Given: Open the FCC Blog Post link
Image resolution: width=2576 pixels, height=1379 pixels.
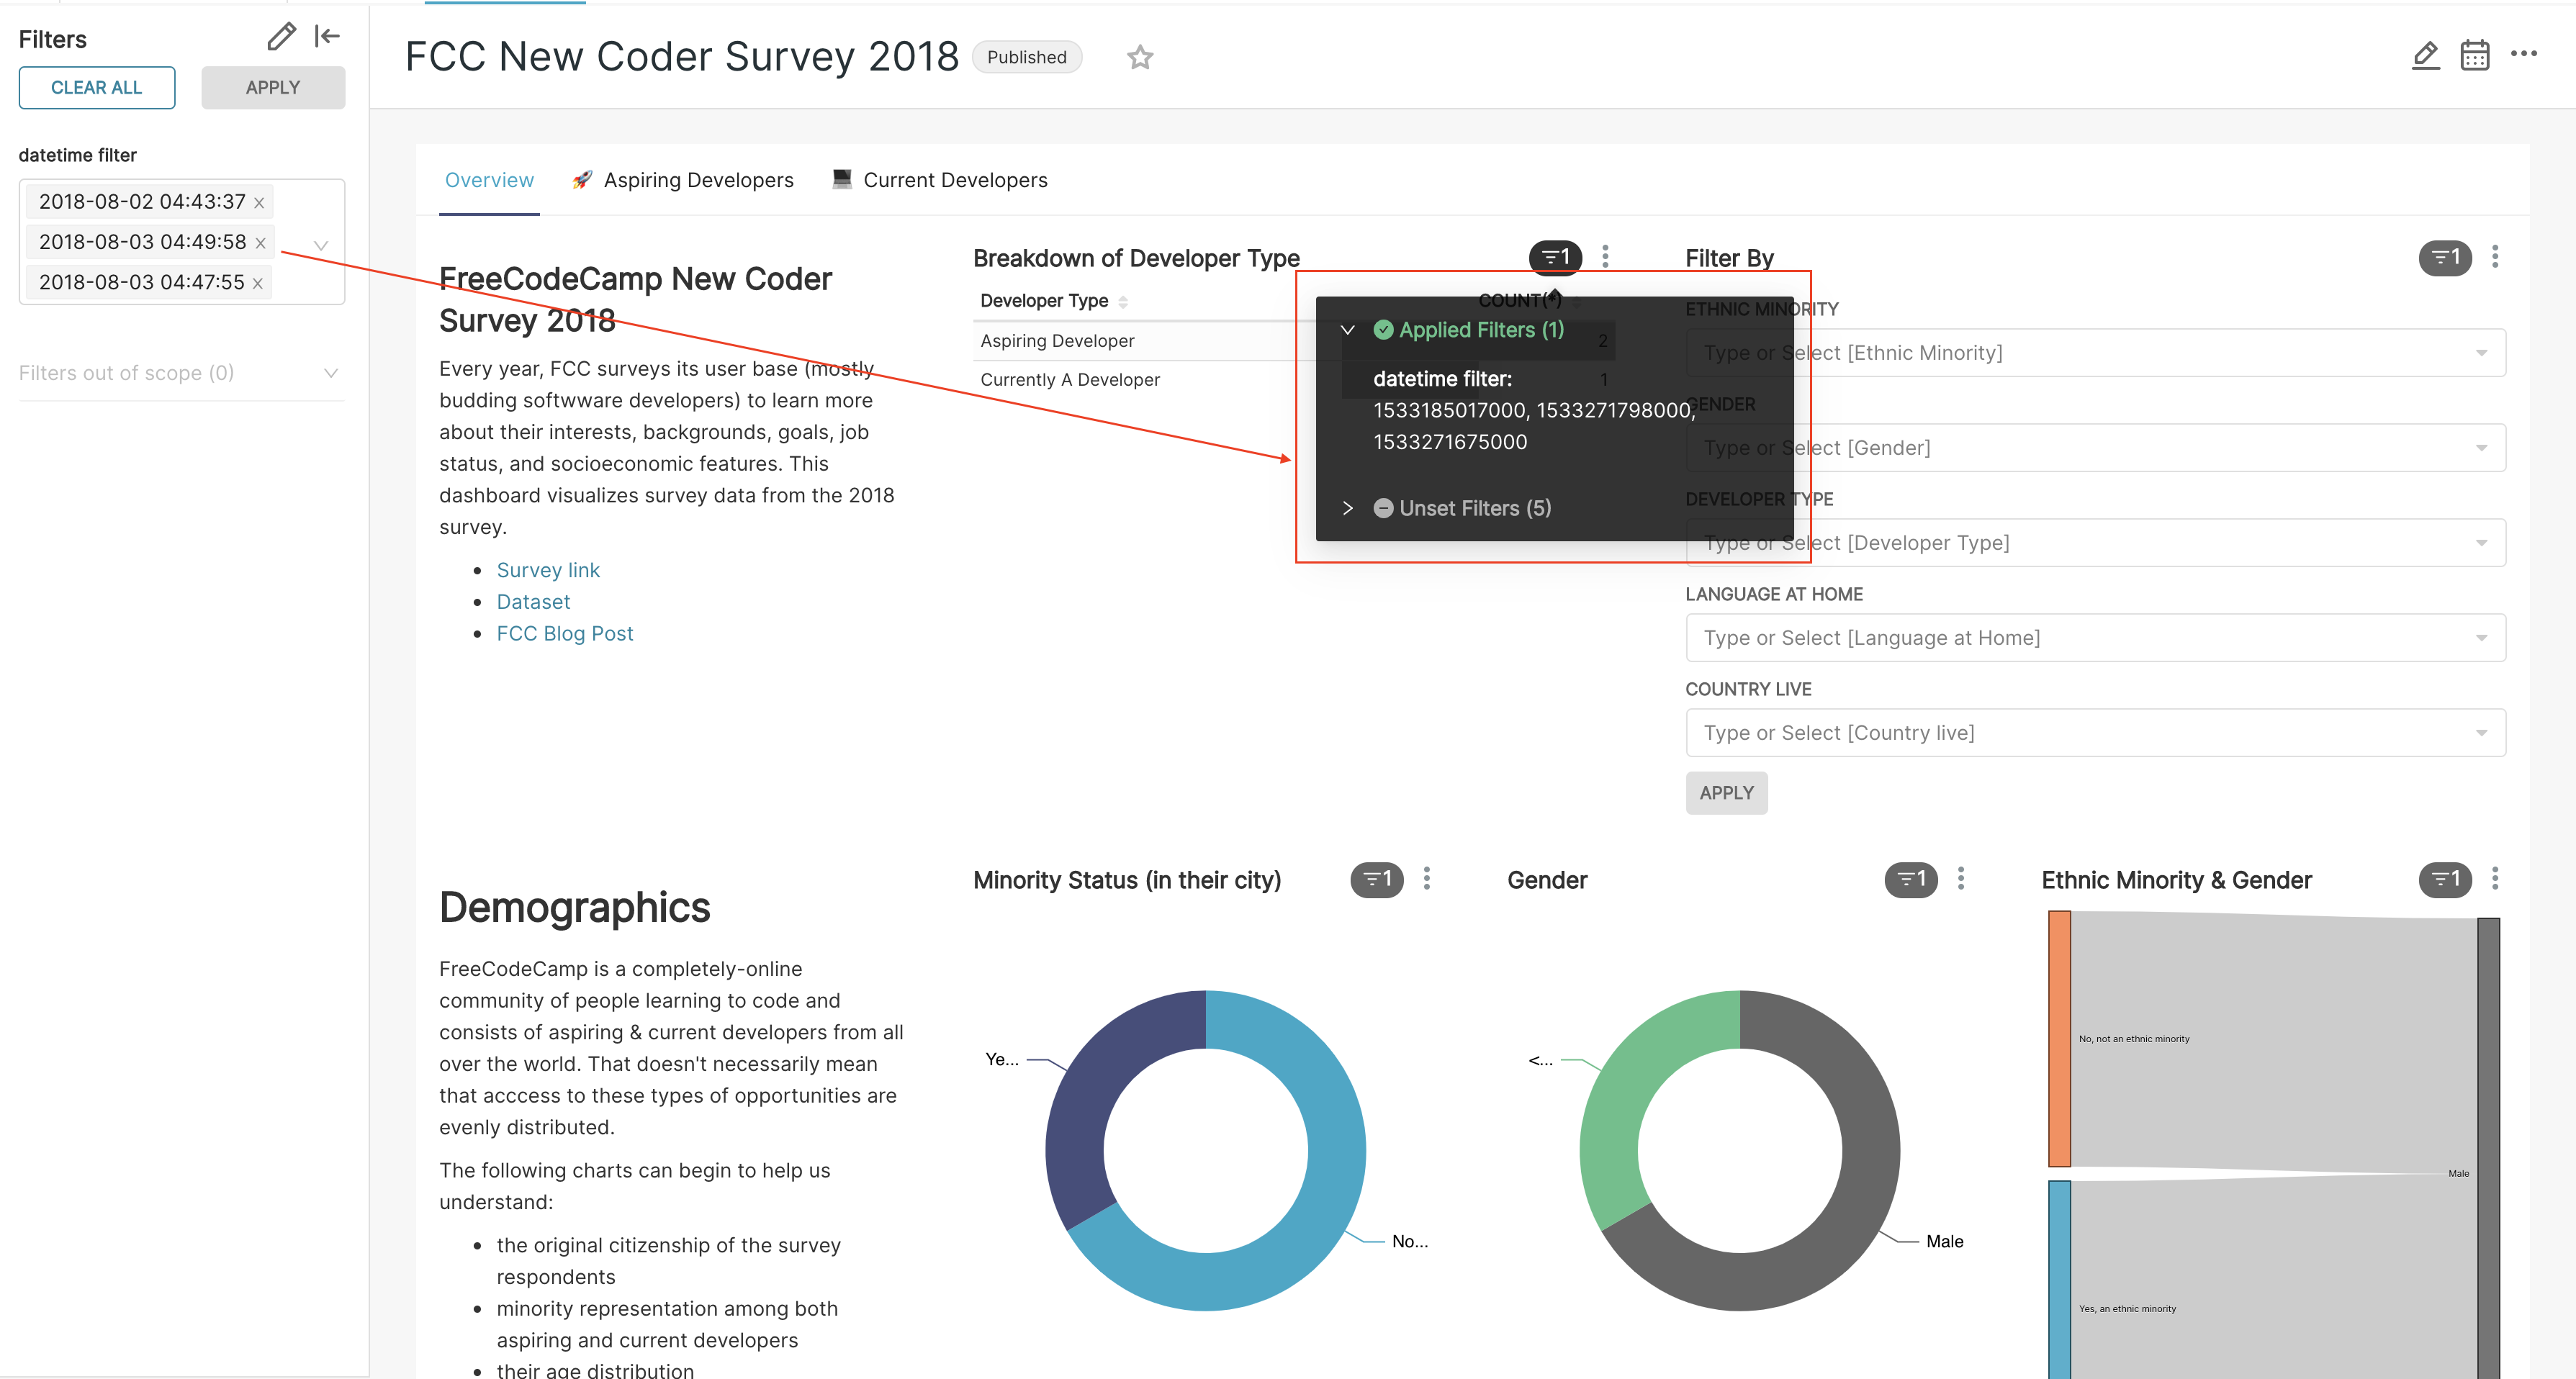Looking at the screenshot, I should pyautogui.click(x=565, y=633).
